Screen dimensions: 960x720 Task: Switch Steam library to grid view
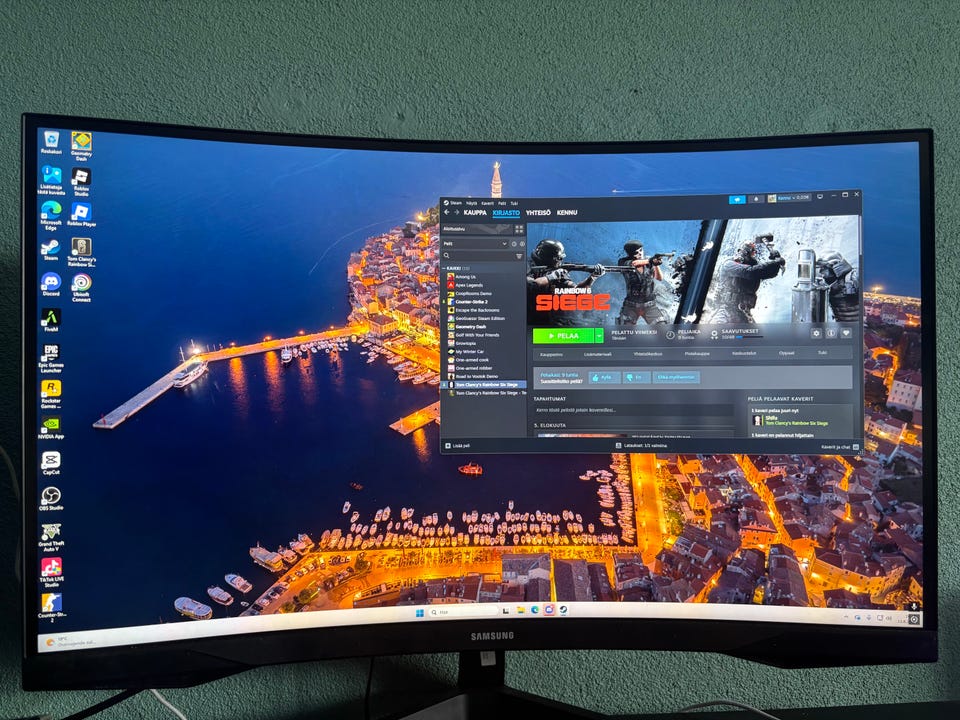pos(519,229)
